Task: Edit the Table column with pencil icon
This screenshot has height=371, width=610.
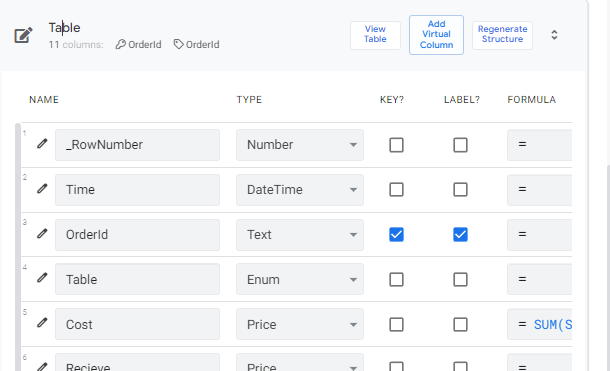Action: pyautogui.click(x=42, y=278)
